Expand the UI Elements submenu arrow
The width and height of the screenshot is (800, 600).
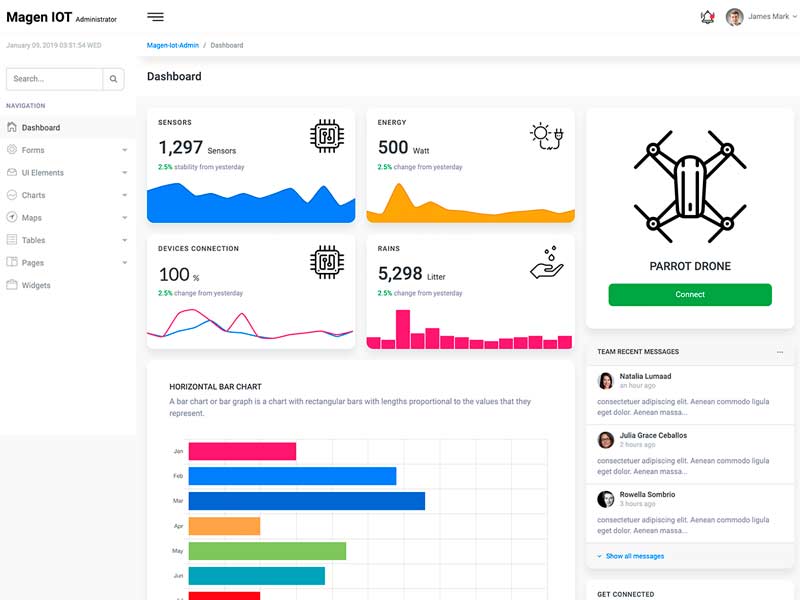124,172
